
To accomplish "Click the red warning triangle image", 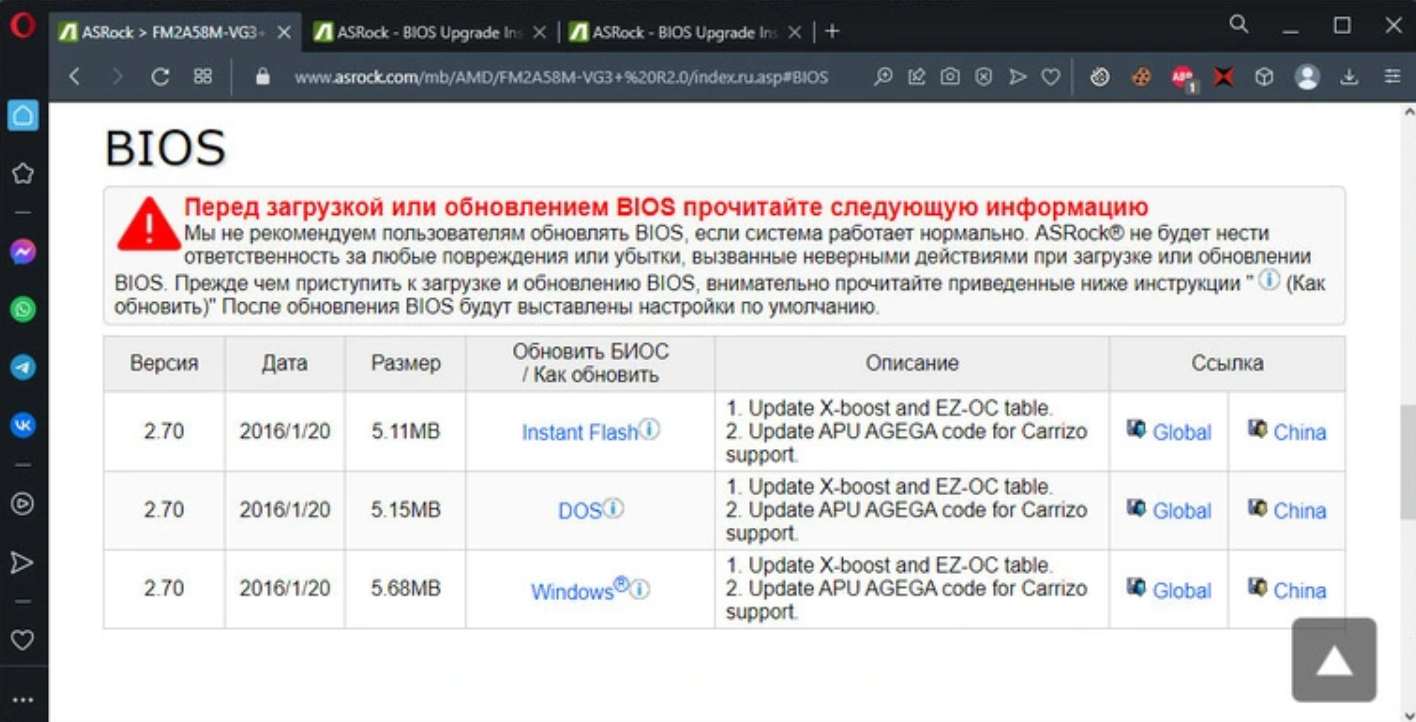I will click(149, 223).
